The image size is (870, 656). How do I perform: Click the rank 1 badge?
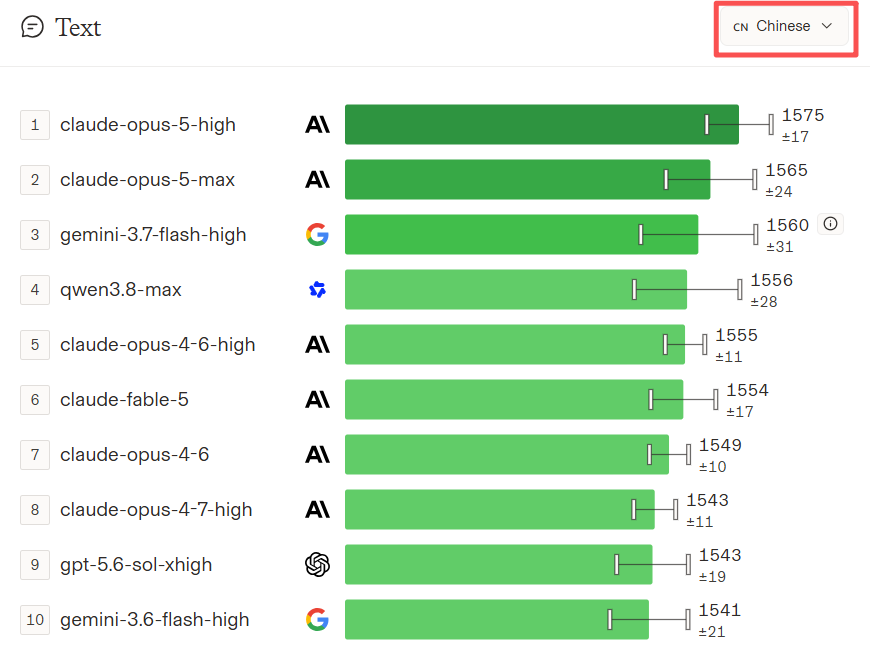35,125
